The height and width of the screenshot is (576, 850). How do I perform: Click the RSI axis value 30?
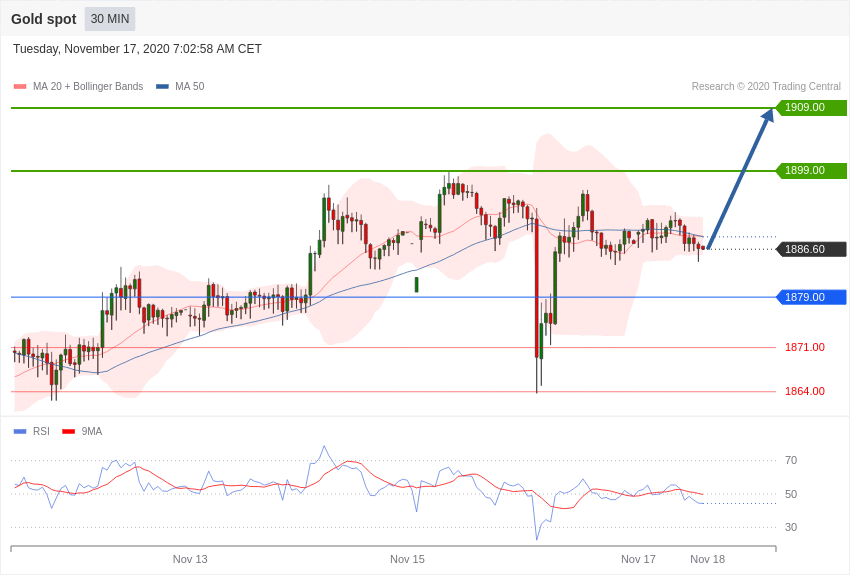click(x=791, y=527)
